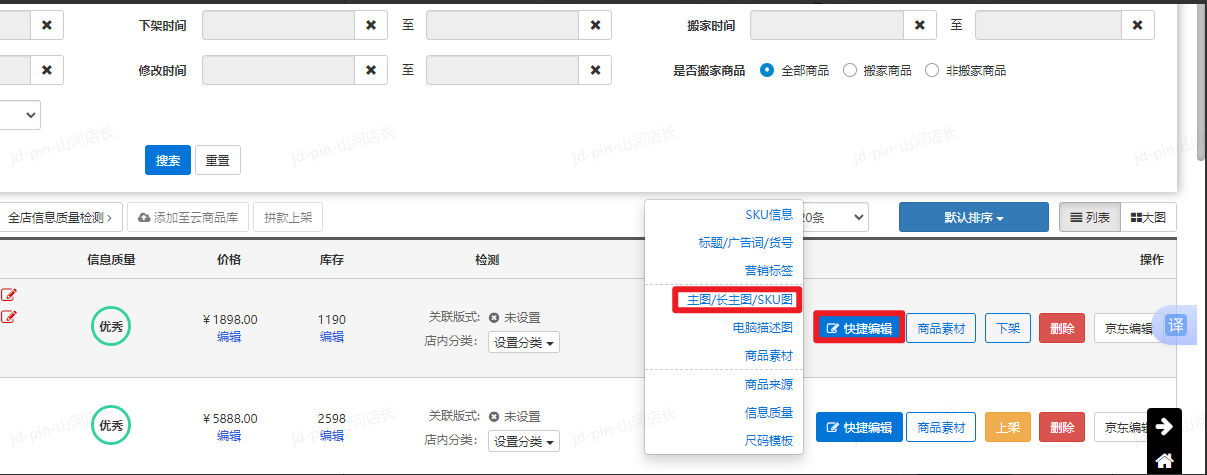Select the 非搬家商品 radio option
The width and height of the screenshot is (1207, 475).
(x=932, y=71)
